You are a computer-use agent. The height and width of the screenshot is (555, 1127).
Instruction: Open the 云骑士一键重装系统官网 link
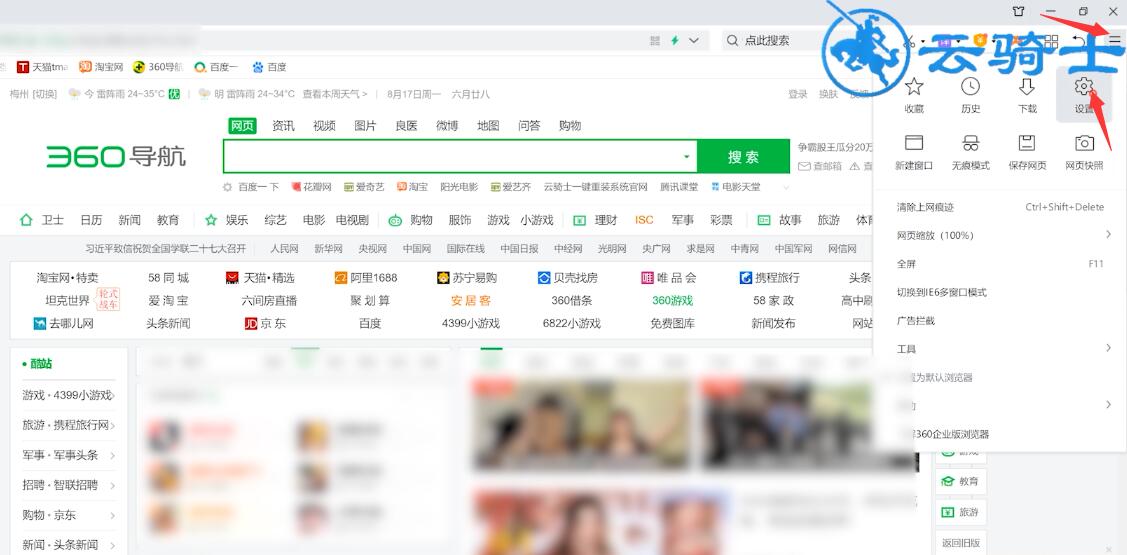point(596,187)
